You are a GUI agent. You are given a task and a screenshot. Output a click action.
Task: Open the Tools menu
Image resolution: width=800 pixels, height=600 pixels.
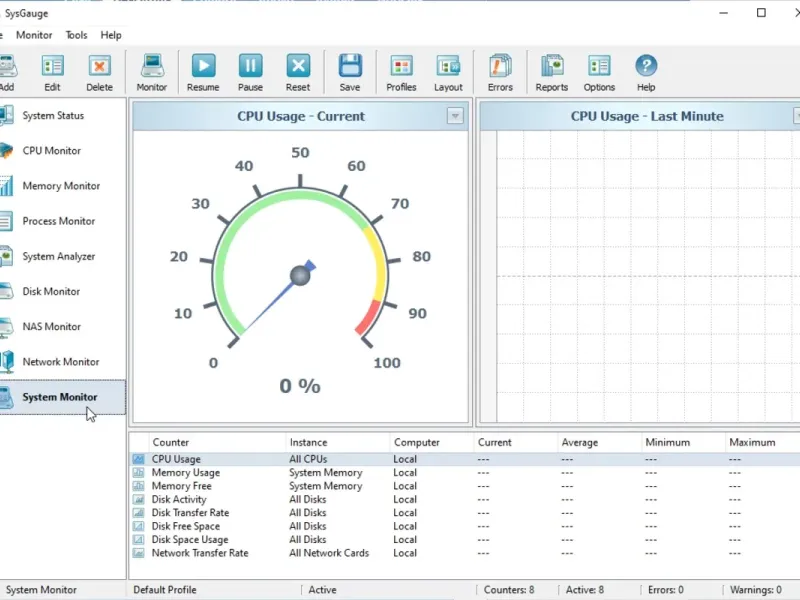click(x=76, y=35)
